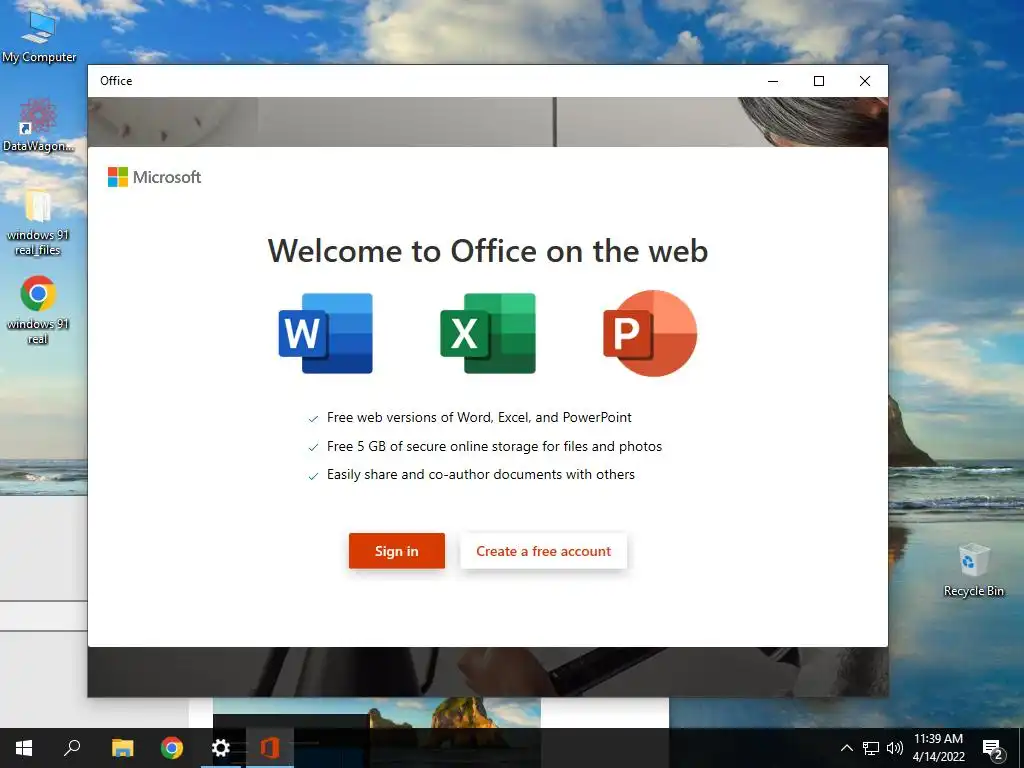
Task: Open network status tray icon
Action: pos(871,748)
